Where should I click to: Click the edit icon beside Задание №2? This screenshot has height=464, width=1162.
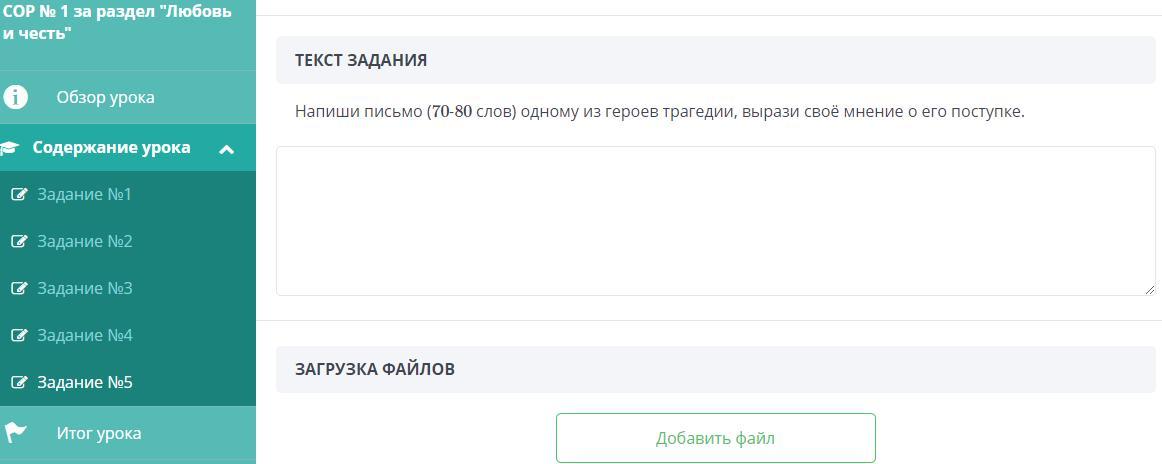pyautogui.click(x=19, y=241)
